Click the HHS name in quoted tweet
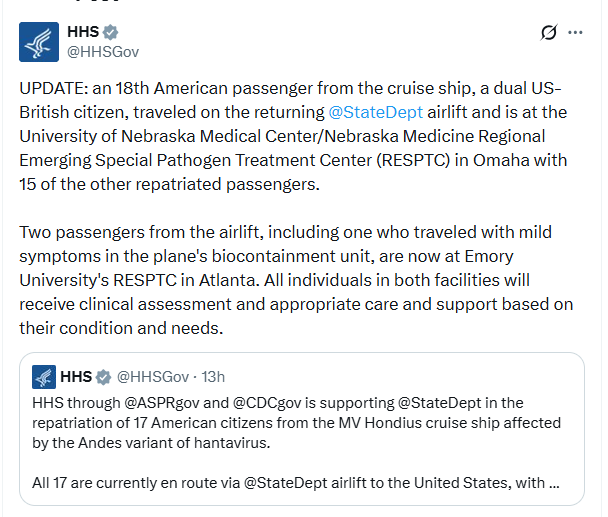This screenshot has height=517, width=608. tap(76, 377)
